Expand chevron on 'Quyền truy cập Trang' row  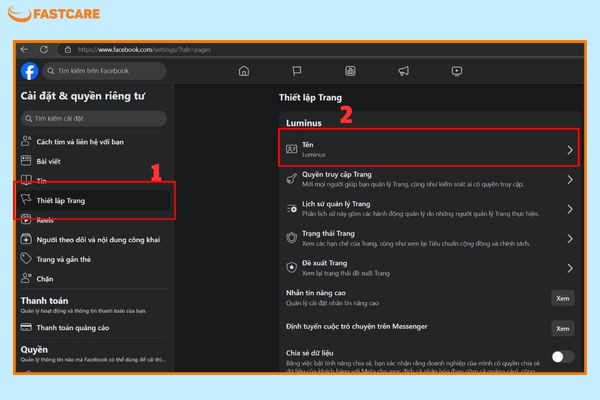[570, 180]
